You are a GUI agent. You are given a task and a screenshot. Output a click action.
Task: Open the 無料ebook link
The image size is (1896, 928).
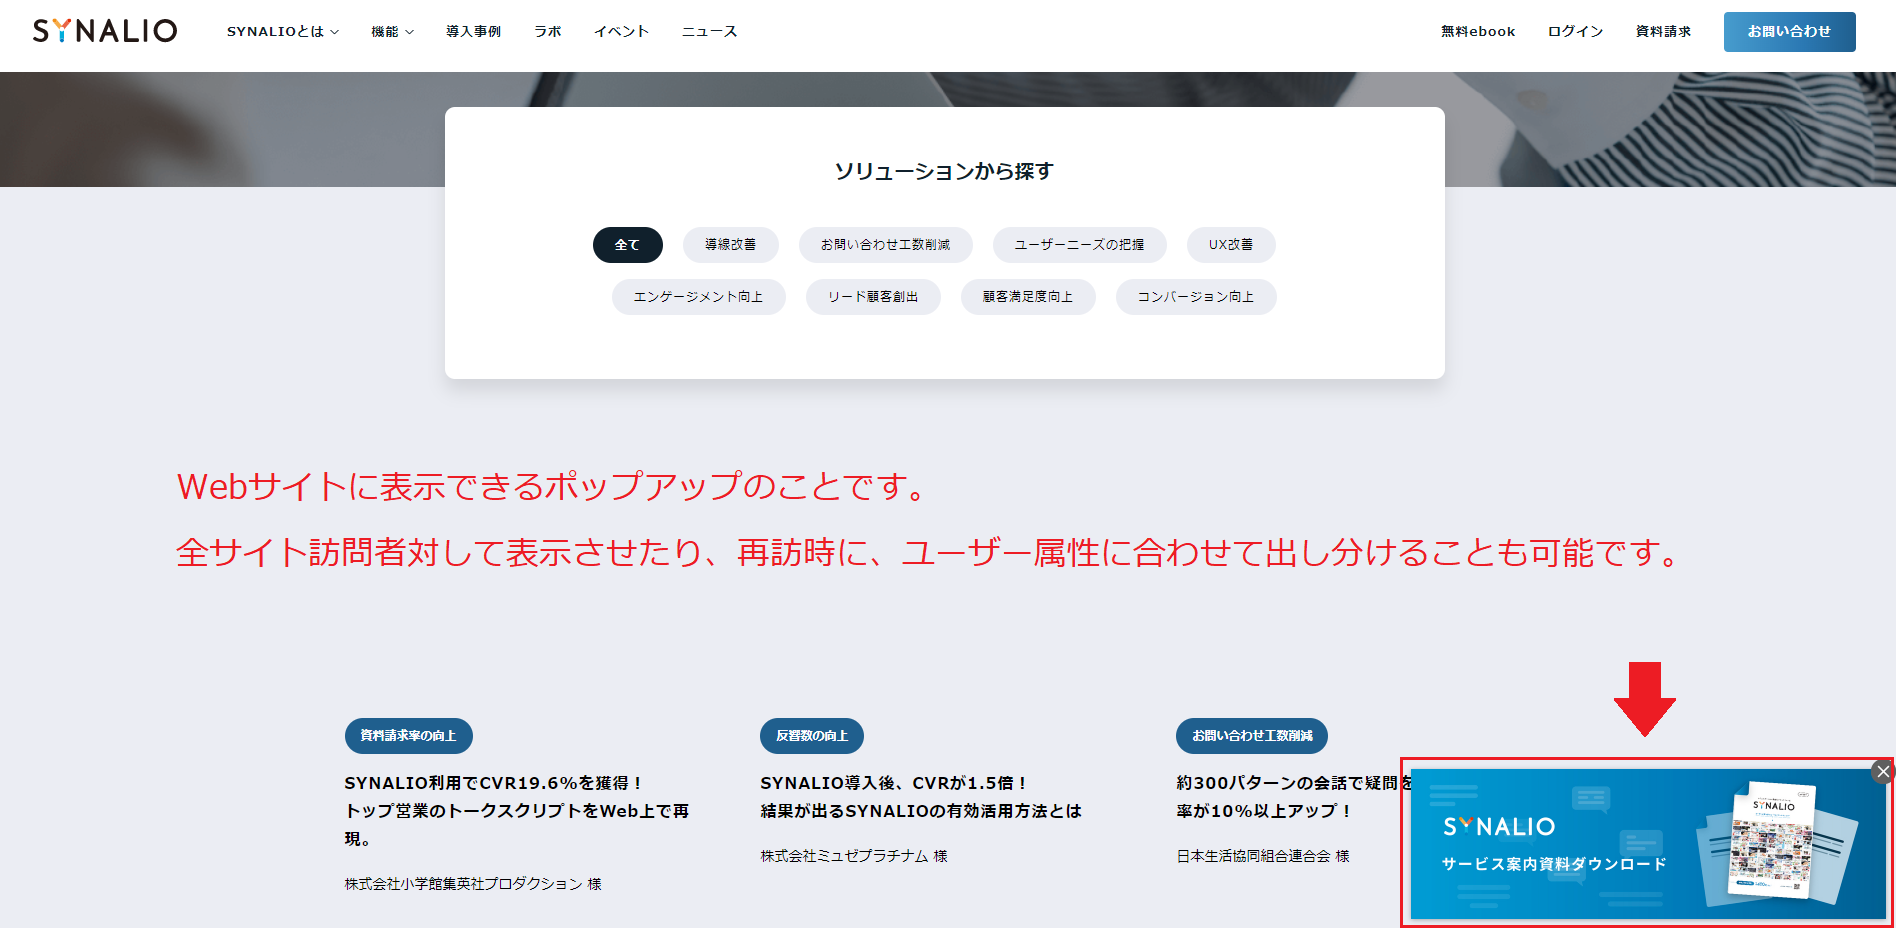coord(1478,32)
